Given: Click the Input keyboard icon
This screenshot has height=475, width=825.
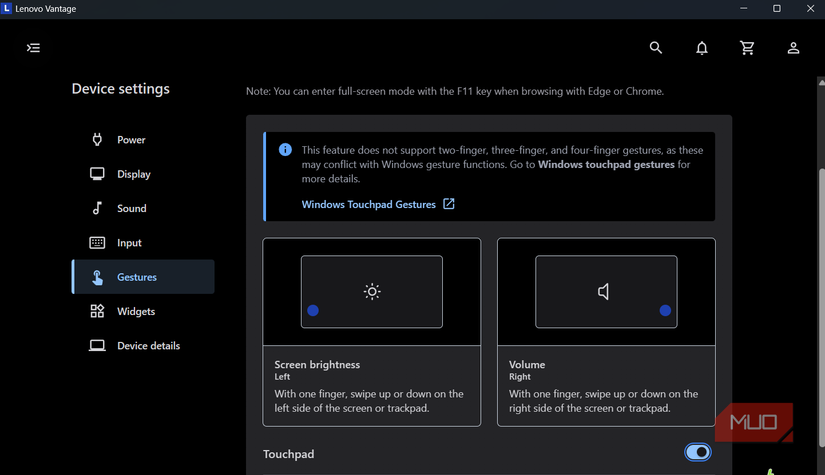Looking at the screenshot, I should (x=97, y=242).
